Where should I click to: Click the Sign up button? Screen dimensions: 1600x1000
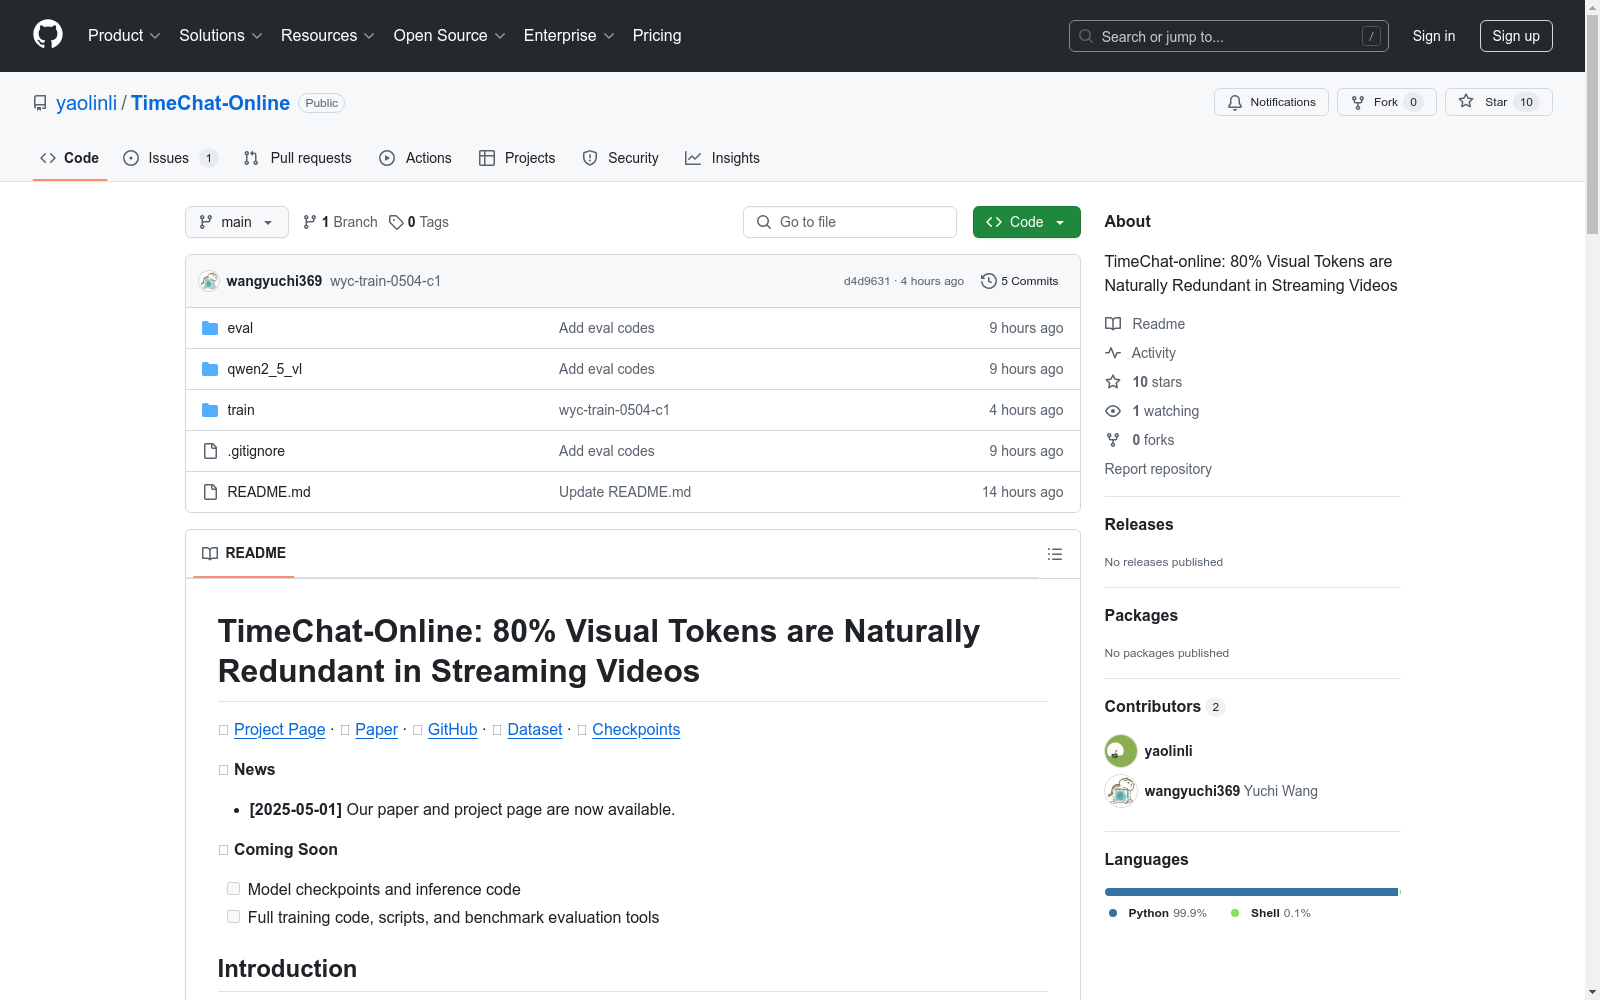[1516, 36]
